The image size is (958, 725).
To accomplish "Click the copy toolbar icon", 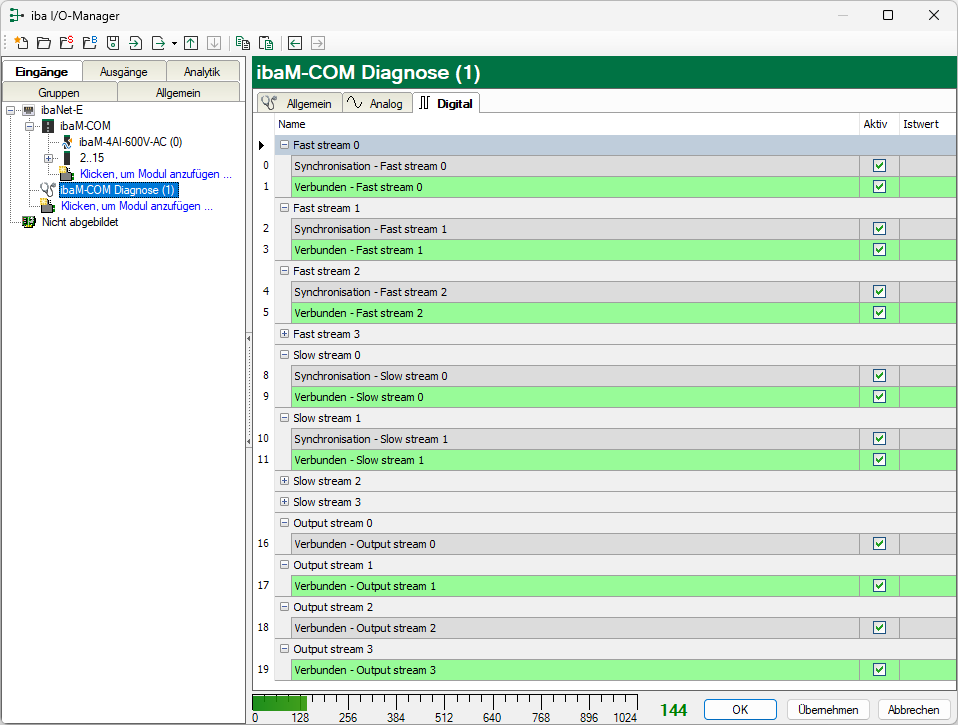I will click(x=242, y=43).
